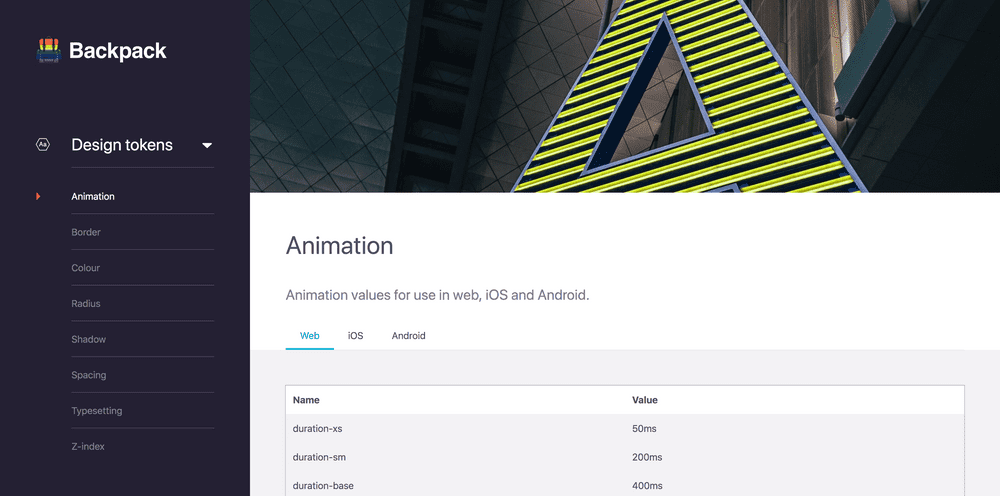Navigate to Radius in sidebar

(x=86, y=304)
